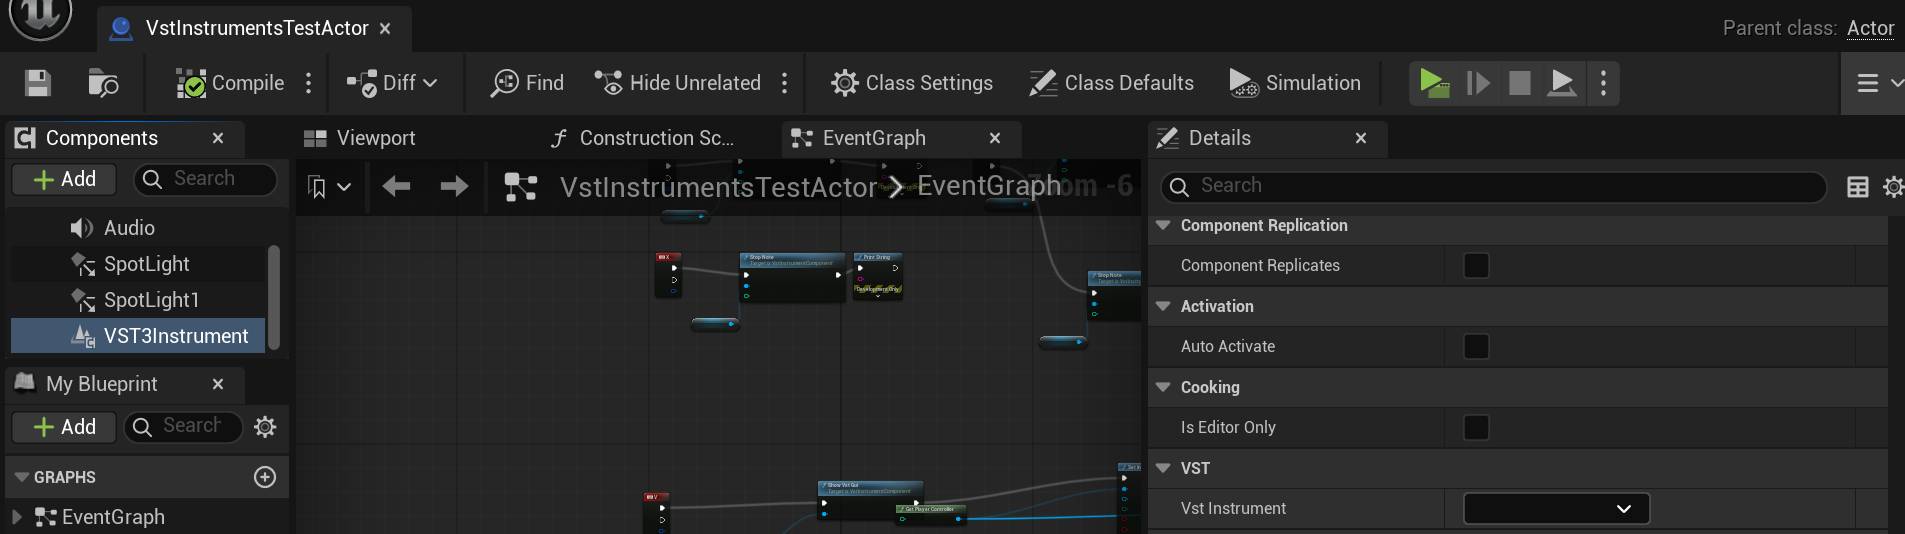Screen dimensions: 1905x534
Task: Click the advance frame button
Action: point(1478,83)
